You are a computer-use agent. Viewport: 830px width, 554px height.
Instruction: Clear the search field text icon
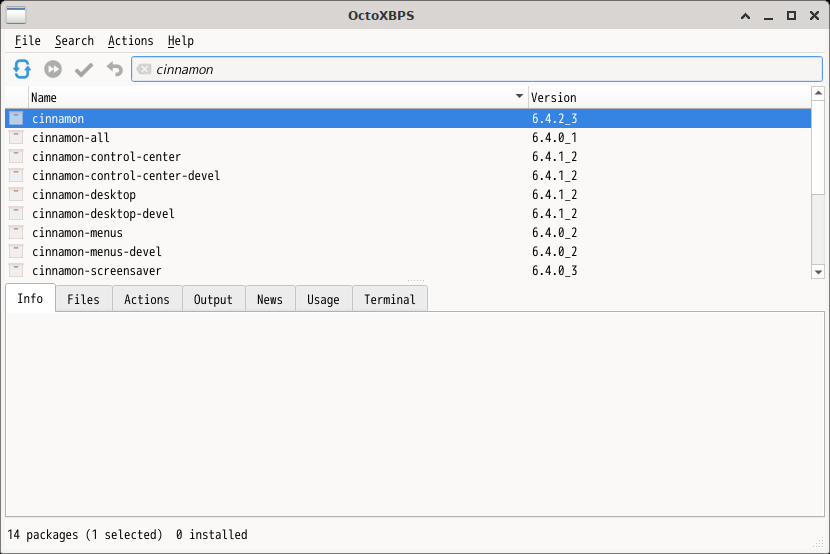click(144, 70)
